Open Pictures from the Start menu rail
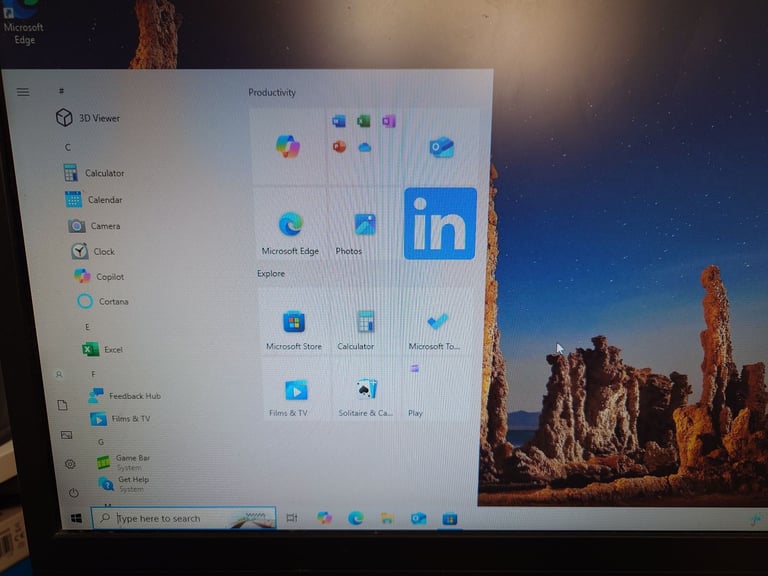The width and height of the screenshot is (768, 576). click(x=66, y=435)
